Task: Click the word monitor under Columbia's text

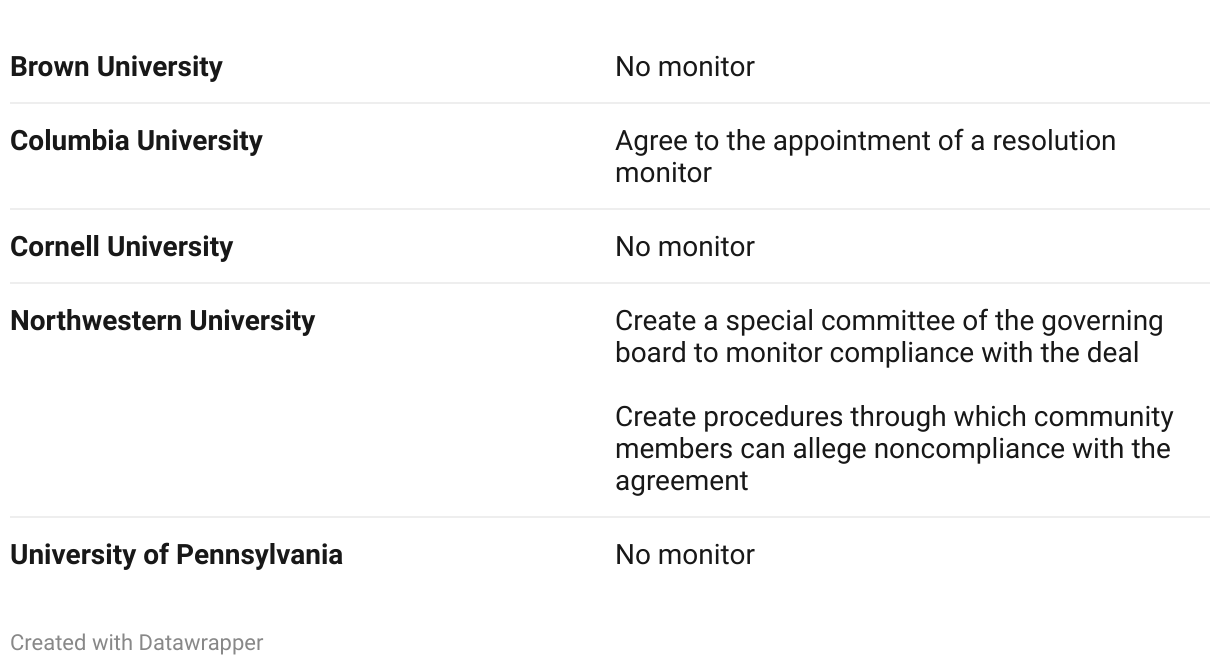Action: [663, 173]
